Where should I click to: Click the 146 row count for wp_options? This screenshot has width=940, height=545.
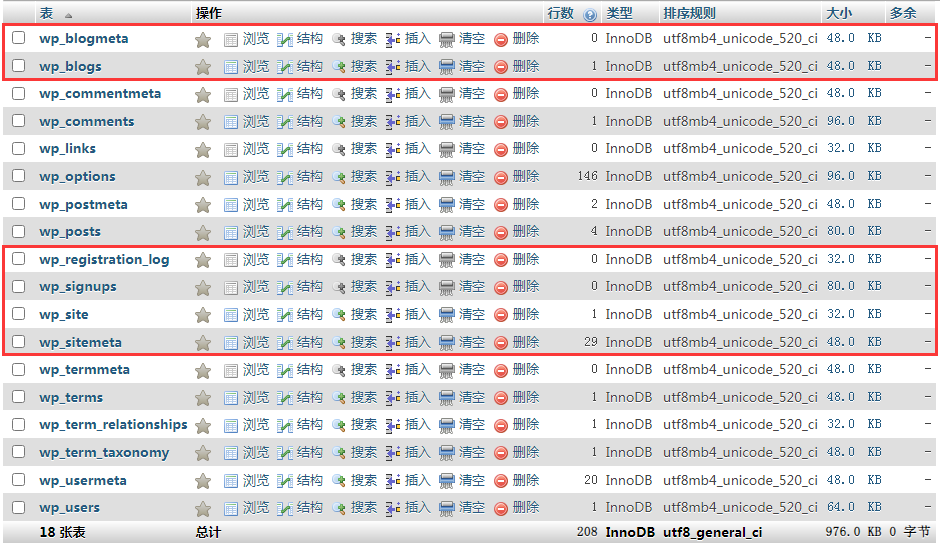point(588,176)
